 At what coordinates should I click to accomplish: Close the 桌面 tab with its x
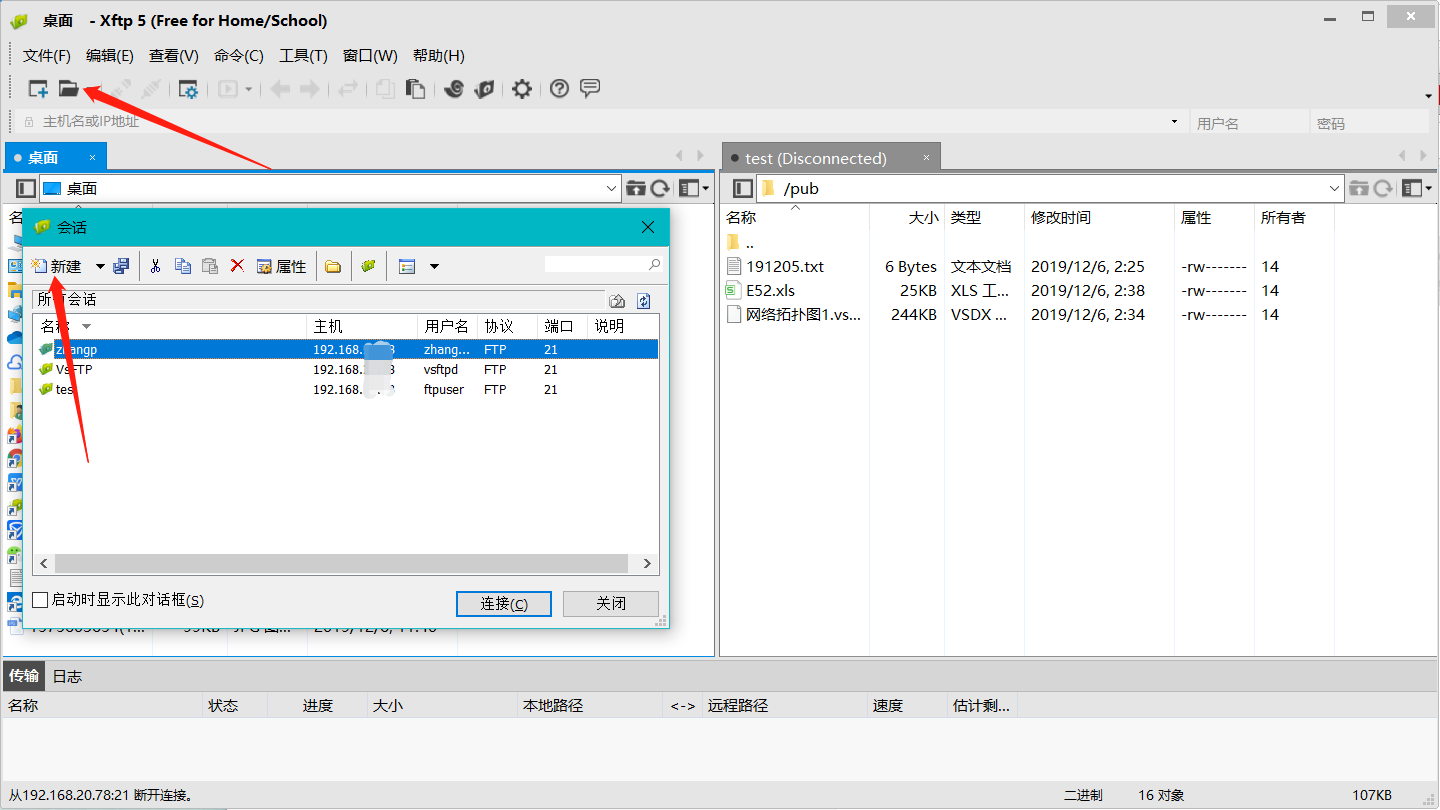pyautogui.click(x=92, y=157)
